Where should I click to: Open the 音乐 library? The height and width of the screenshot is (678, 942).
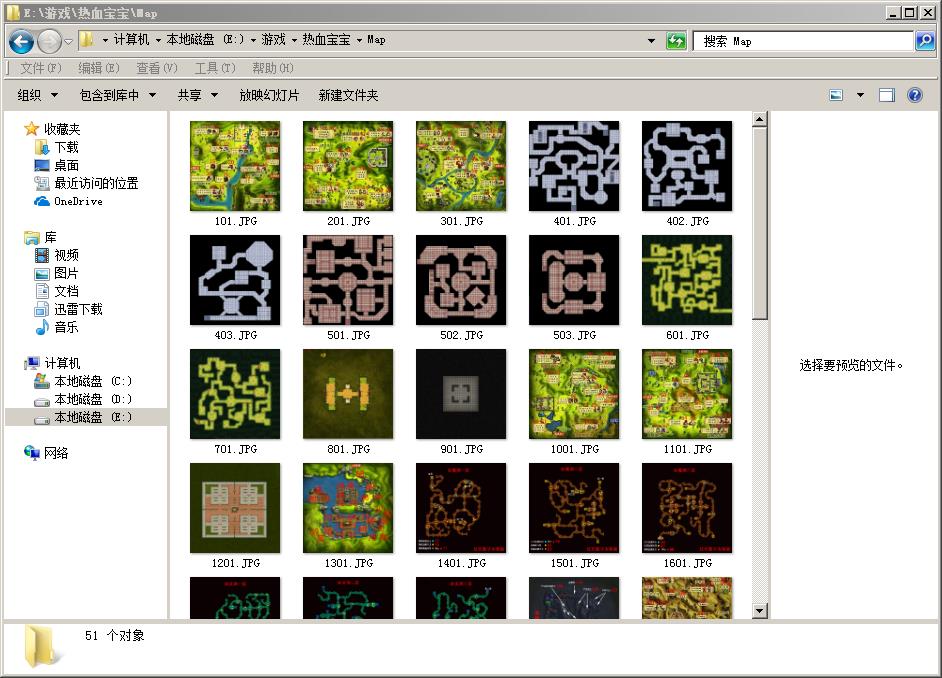coord(66,327)
